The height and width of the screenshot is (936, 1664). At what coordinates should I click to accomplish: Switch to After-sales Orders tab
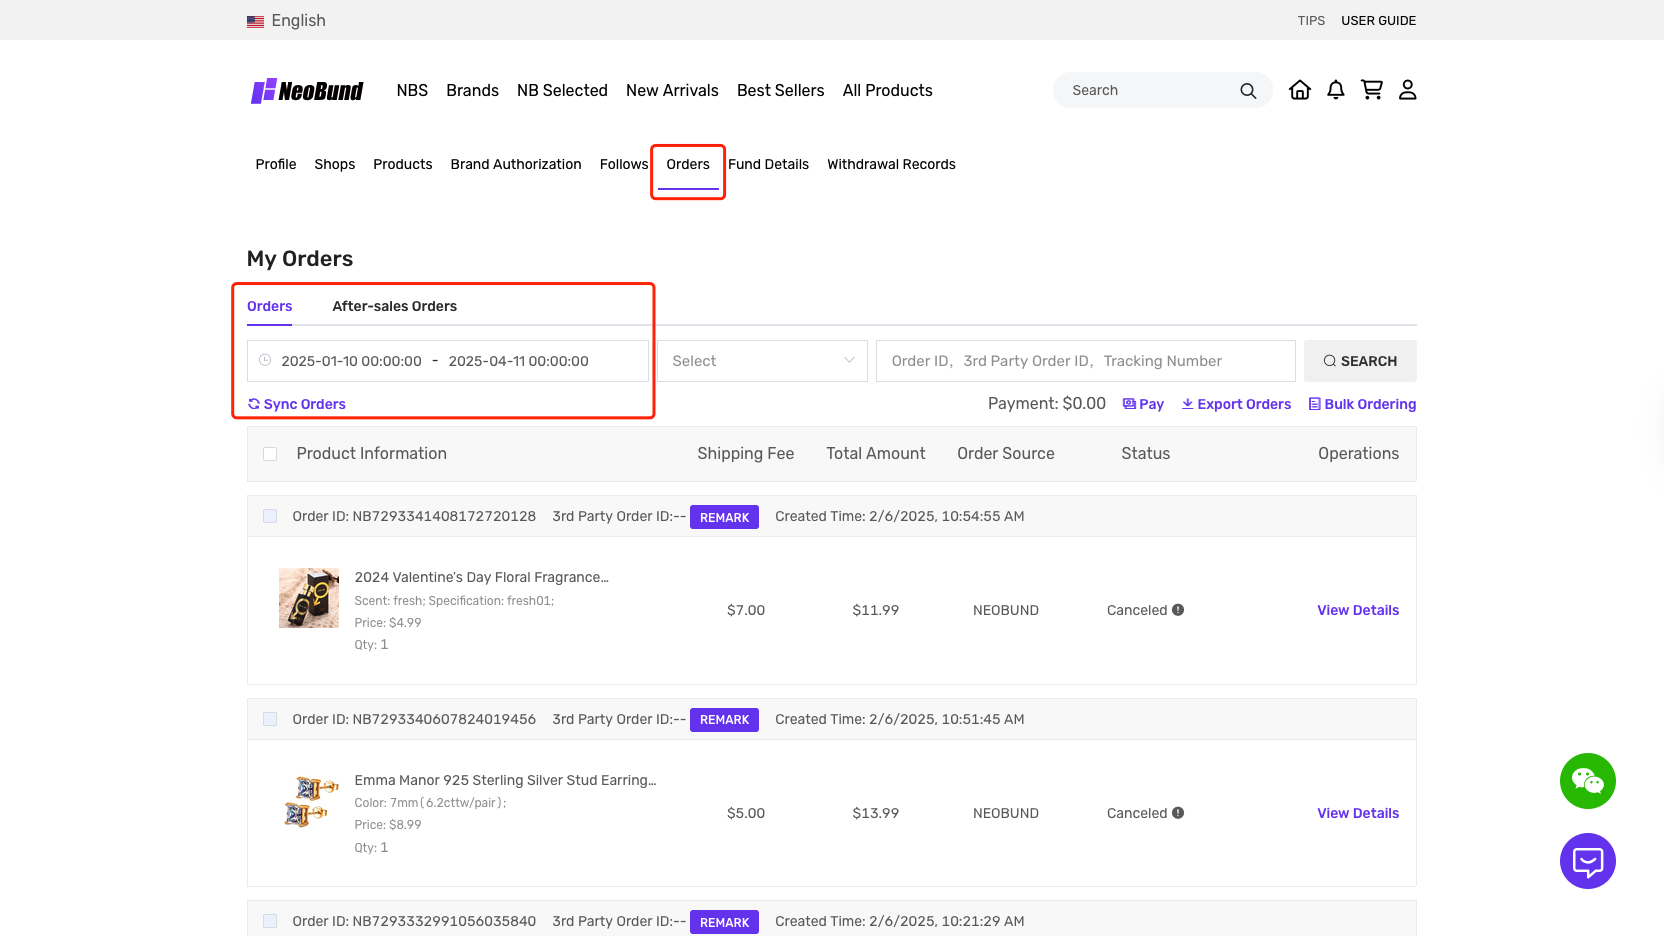394,306
